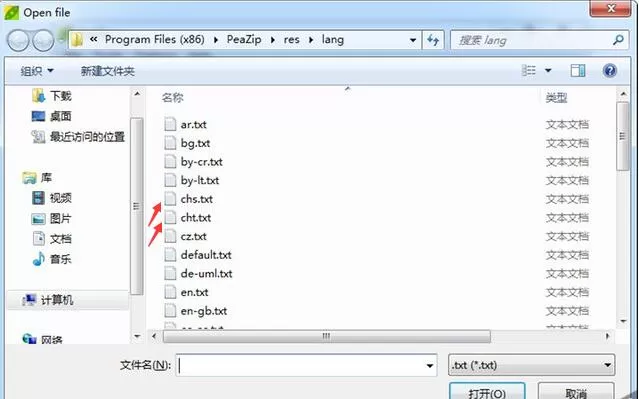Image resolution: width=639 pixels, height=399 pixels.
Task: Click the file icon of default.txt
Action: [170, 255]
